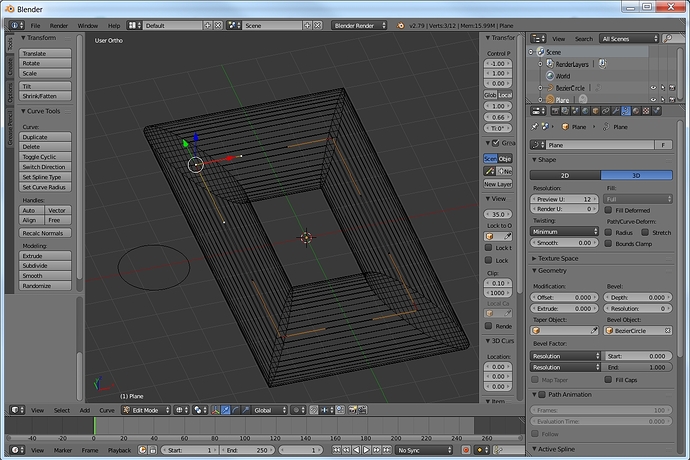
Task: Open the No Sync playback dropdown
Action: (424, 450)
